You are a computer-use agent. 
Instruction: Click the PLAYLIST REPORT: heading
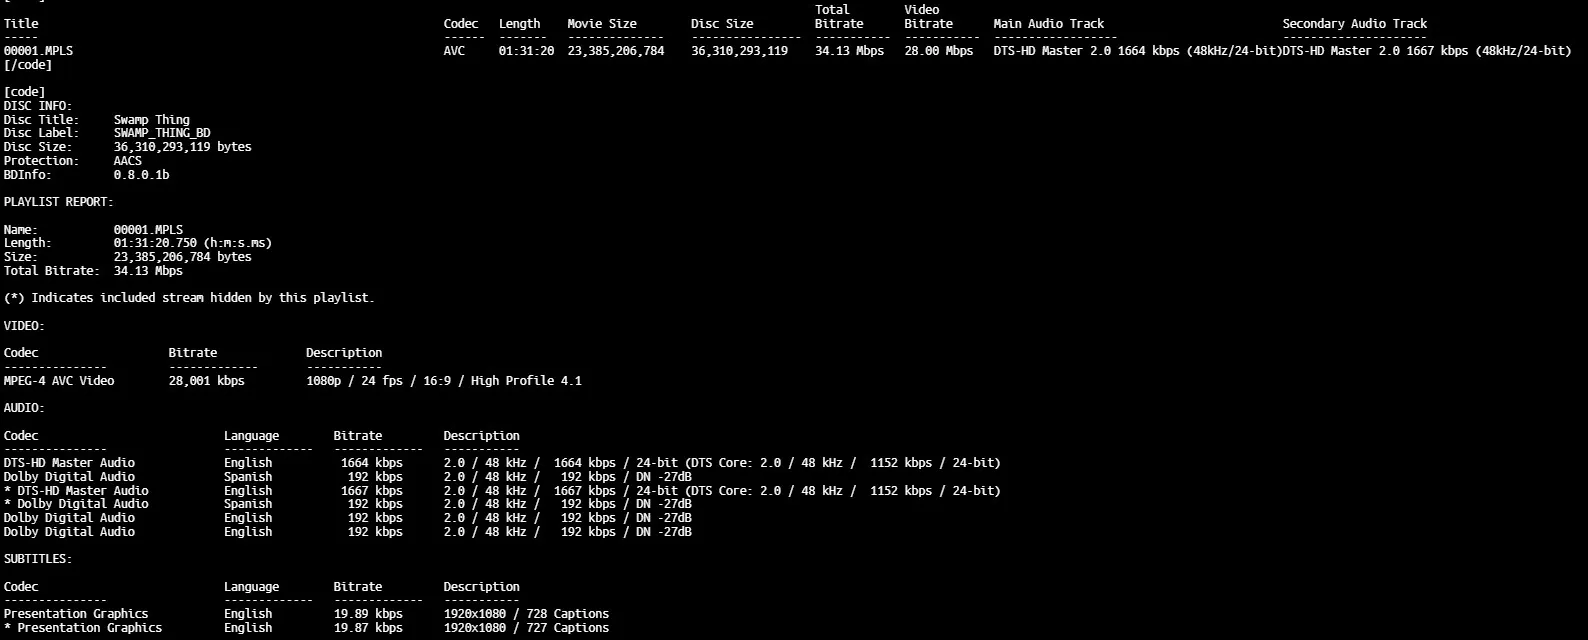click(x=58, y=202)
